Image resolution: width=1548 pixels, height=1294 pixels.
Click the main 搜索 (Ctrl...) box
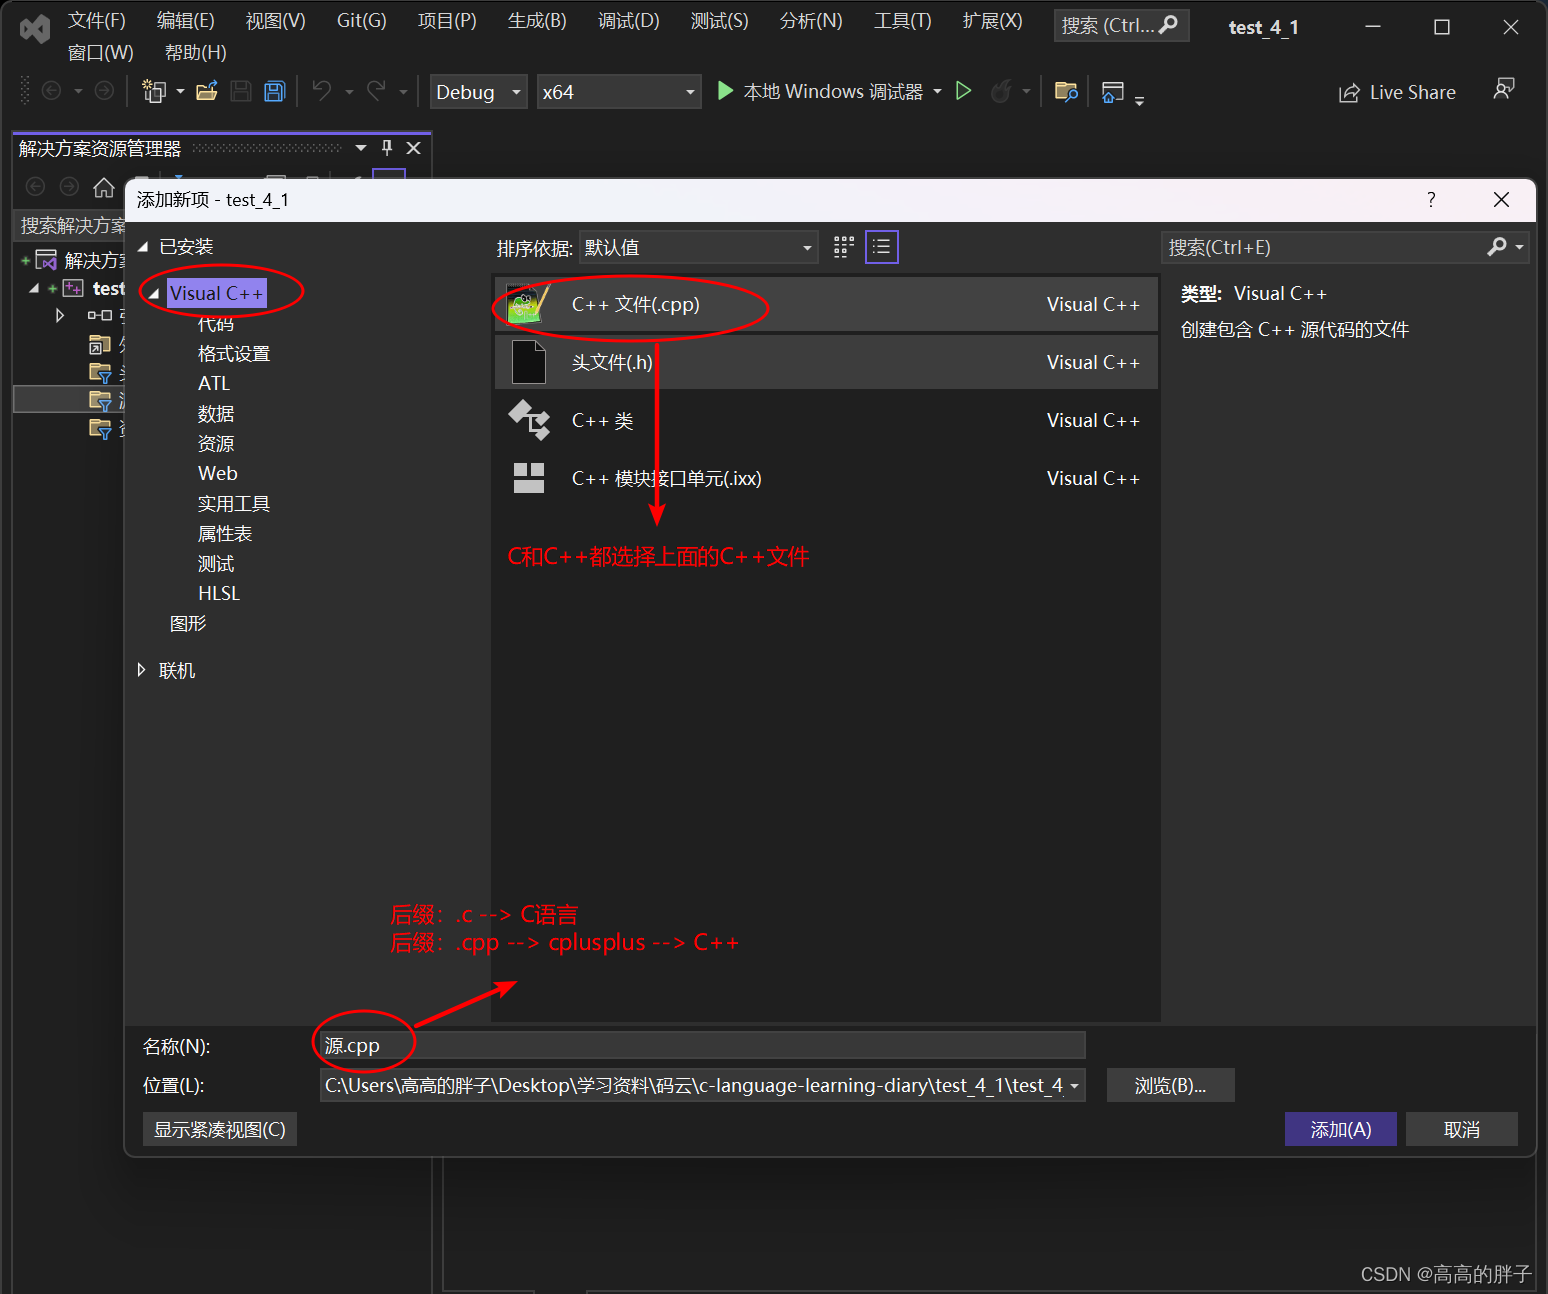click(1121, 25)
